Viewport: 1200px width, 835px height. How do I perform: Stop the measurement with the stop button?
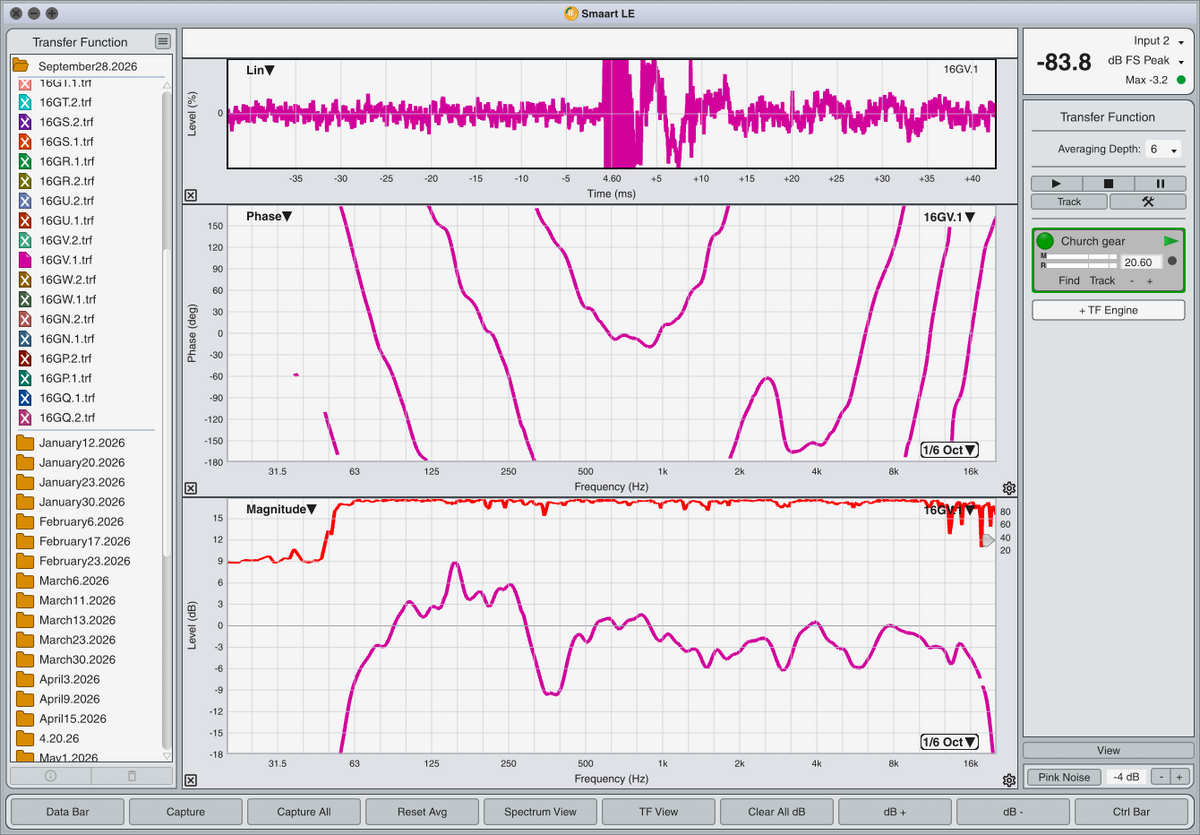tap(1108, 184)
